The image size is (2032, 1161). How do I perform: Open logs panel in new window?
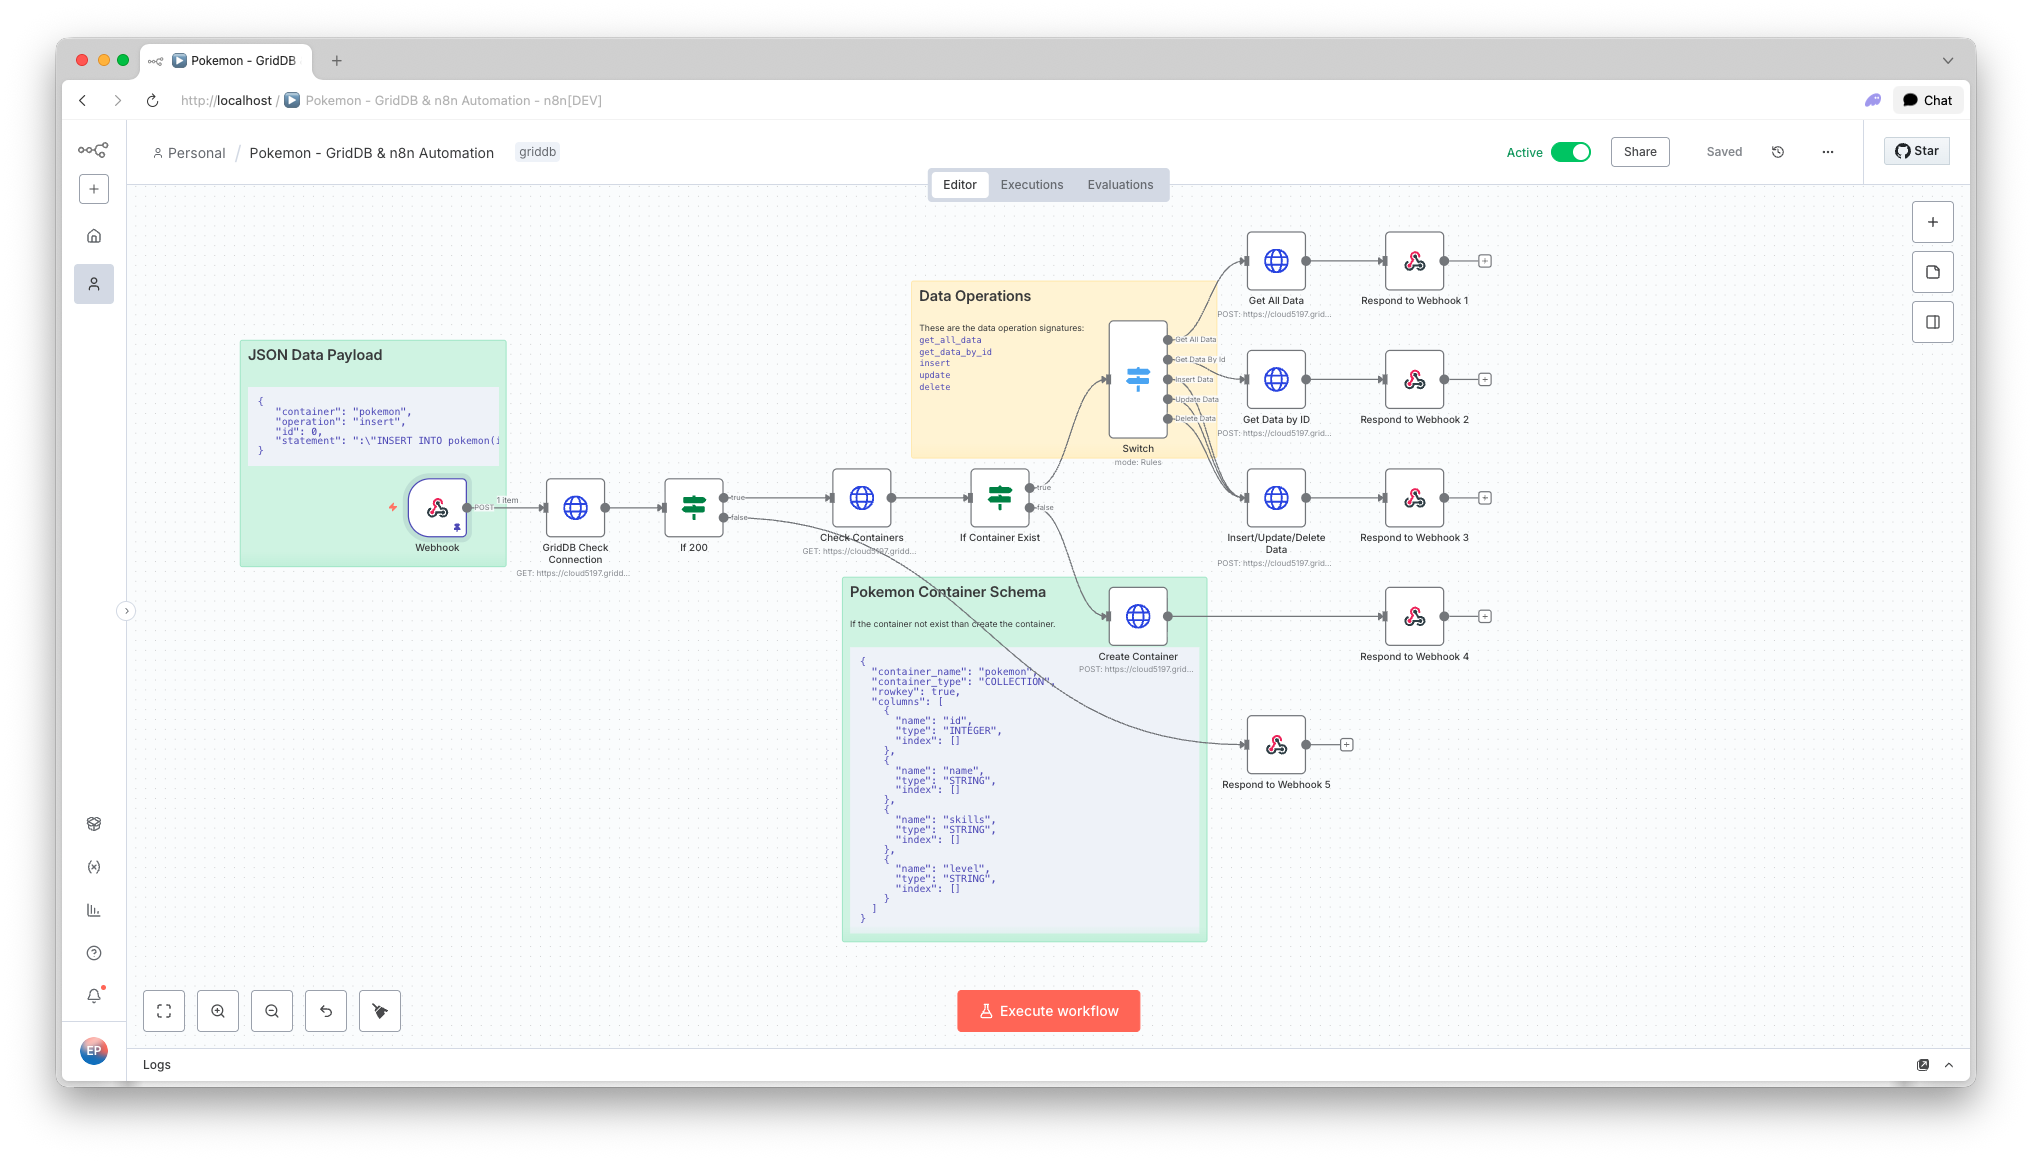tap(1923, 1065)
